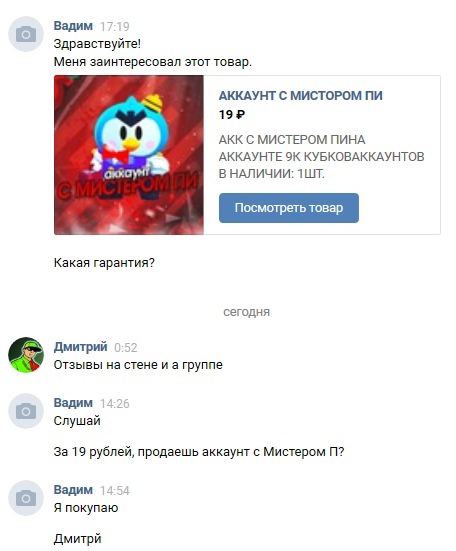This screenshot has height=551, width=456.
Task: Open the Mister P penguin product image
Action: tap(129, 155)
